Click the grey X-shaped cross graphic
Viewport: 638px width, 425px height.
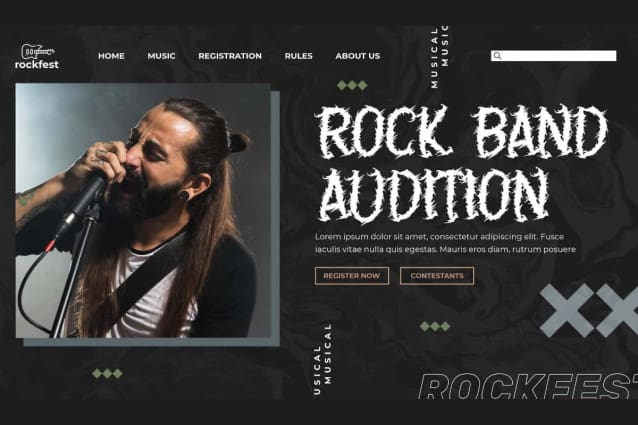coord(589,310)
